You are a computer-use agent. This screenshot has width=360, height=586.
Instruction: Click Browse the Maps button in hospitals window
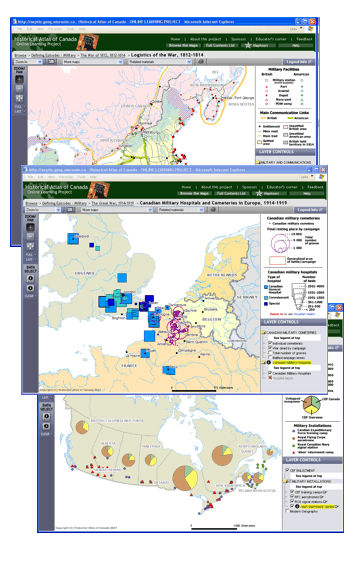tap(194, 194)
